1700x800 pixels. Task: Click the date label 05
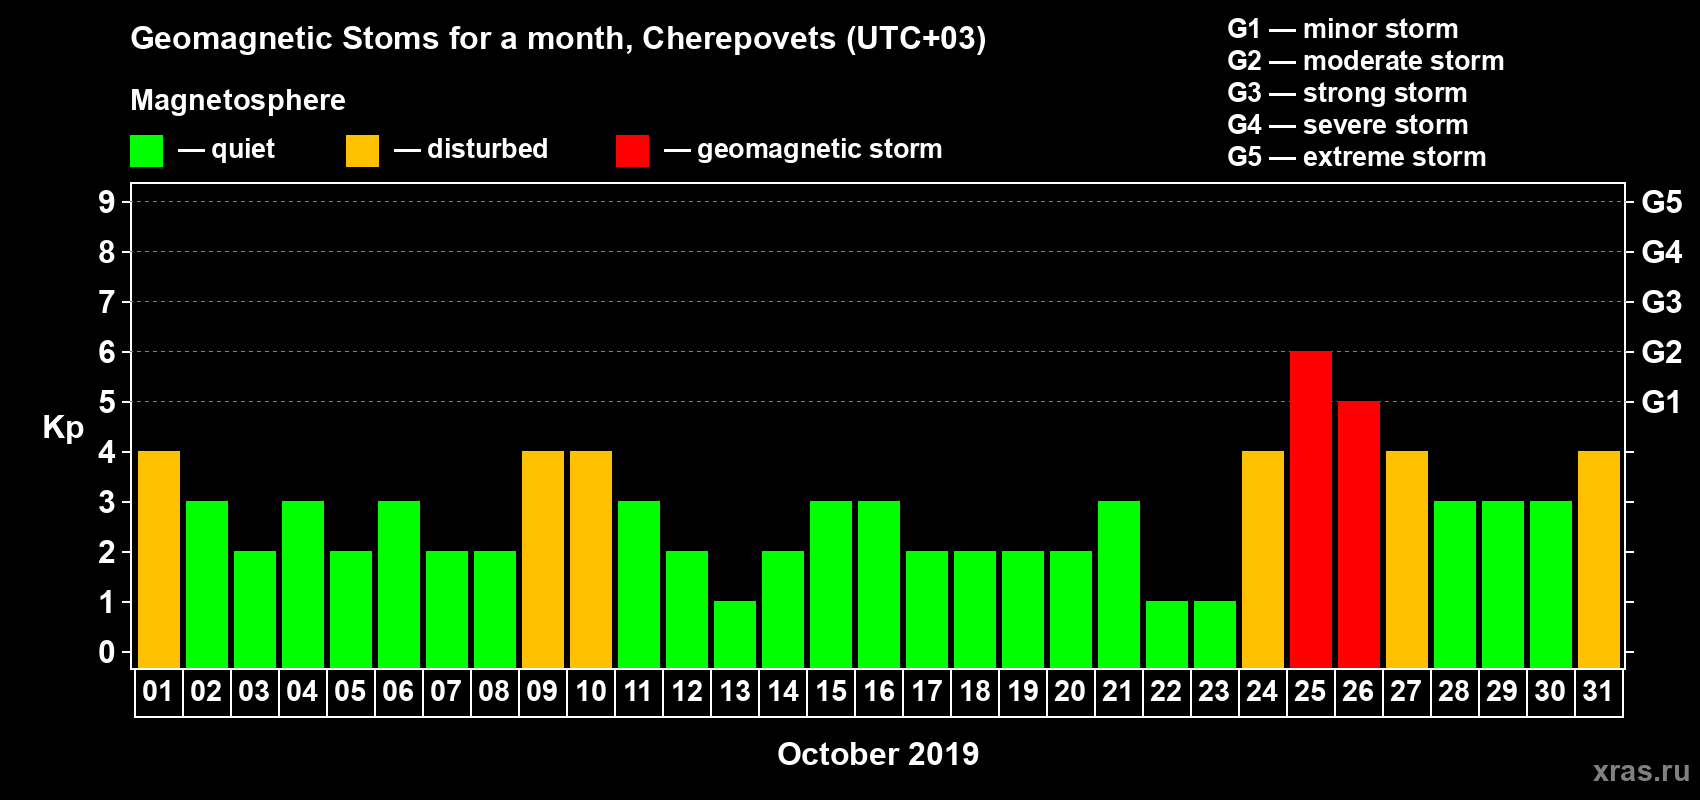pos(350,692)
